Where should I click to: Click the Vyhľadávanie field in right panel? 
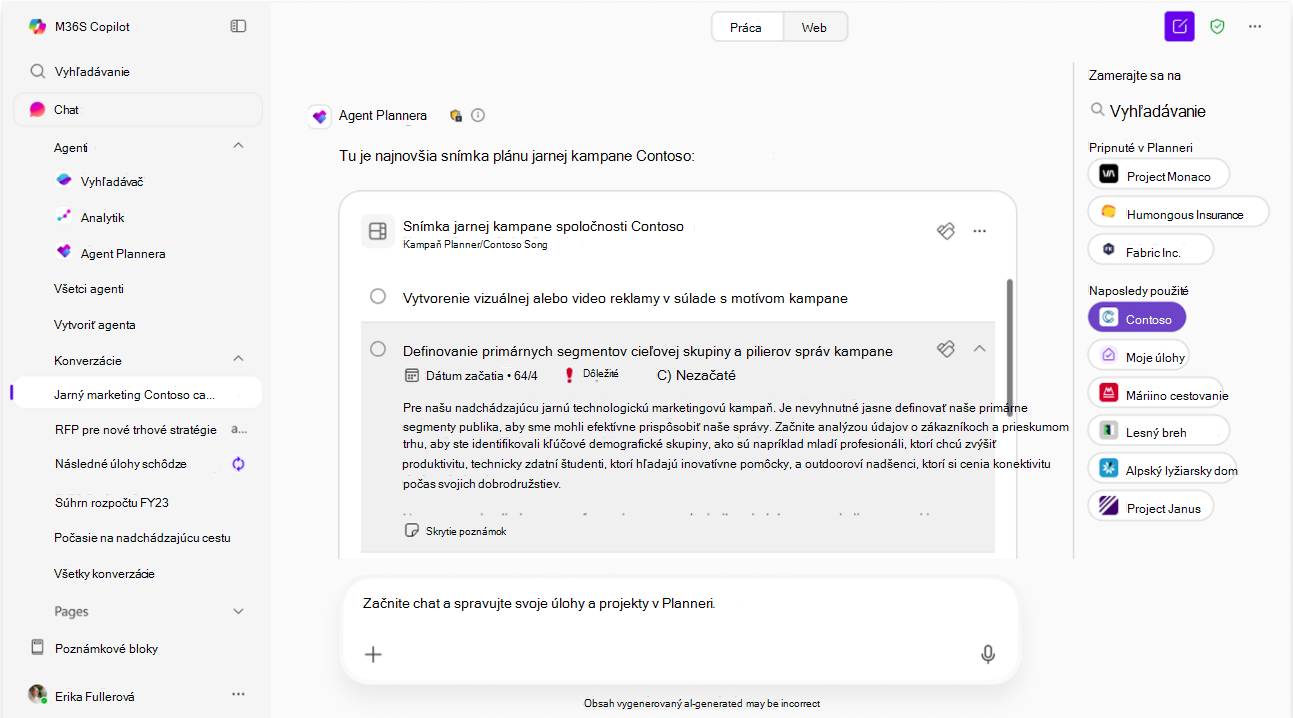coord(1148,111)
